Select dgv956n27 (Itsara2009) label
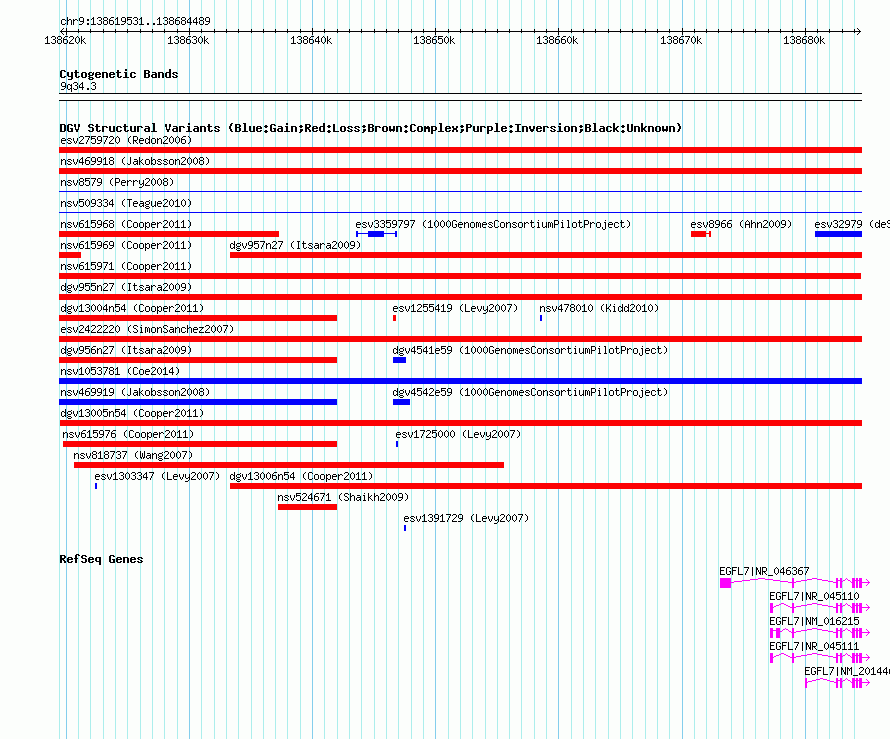890x739 pixels. click(126, 350)
